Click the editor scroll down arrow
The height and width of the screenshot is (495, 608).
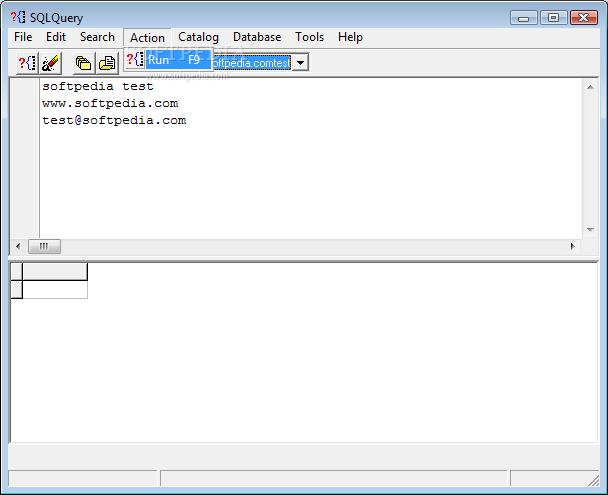tap(590, 229)
